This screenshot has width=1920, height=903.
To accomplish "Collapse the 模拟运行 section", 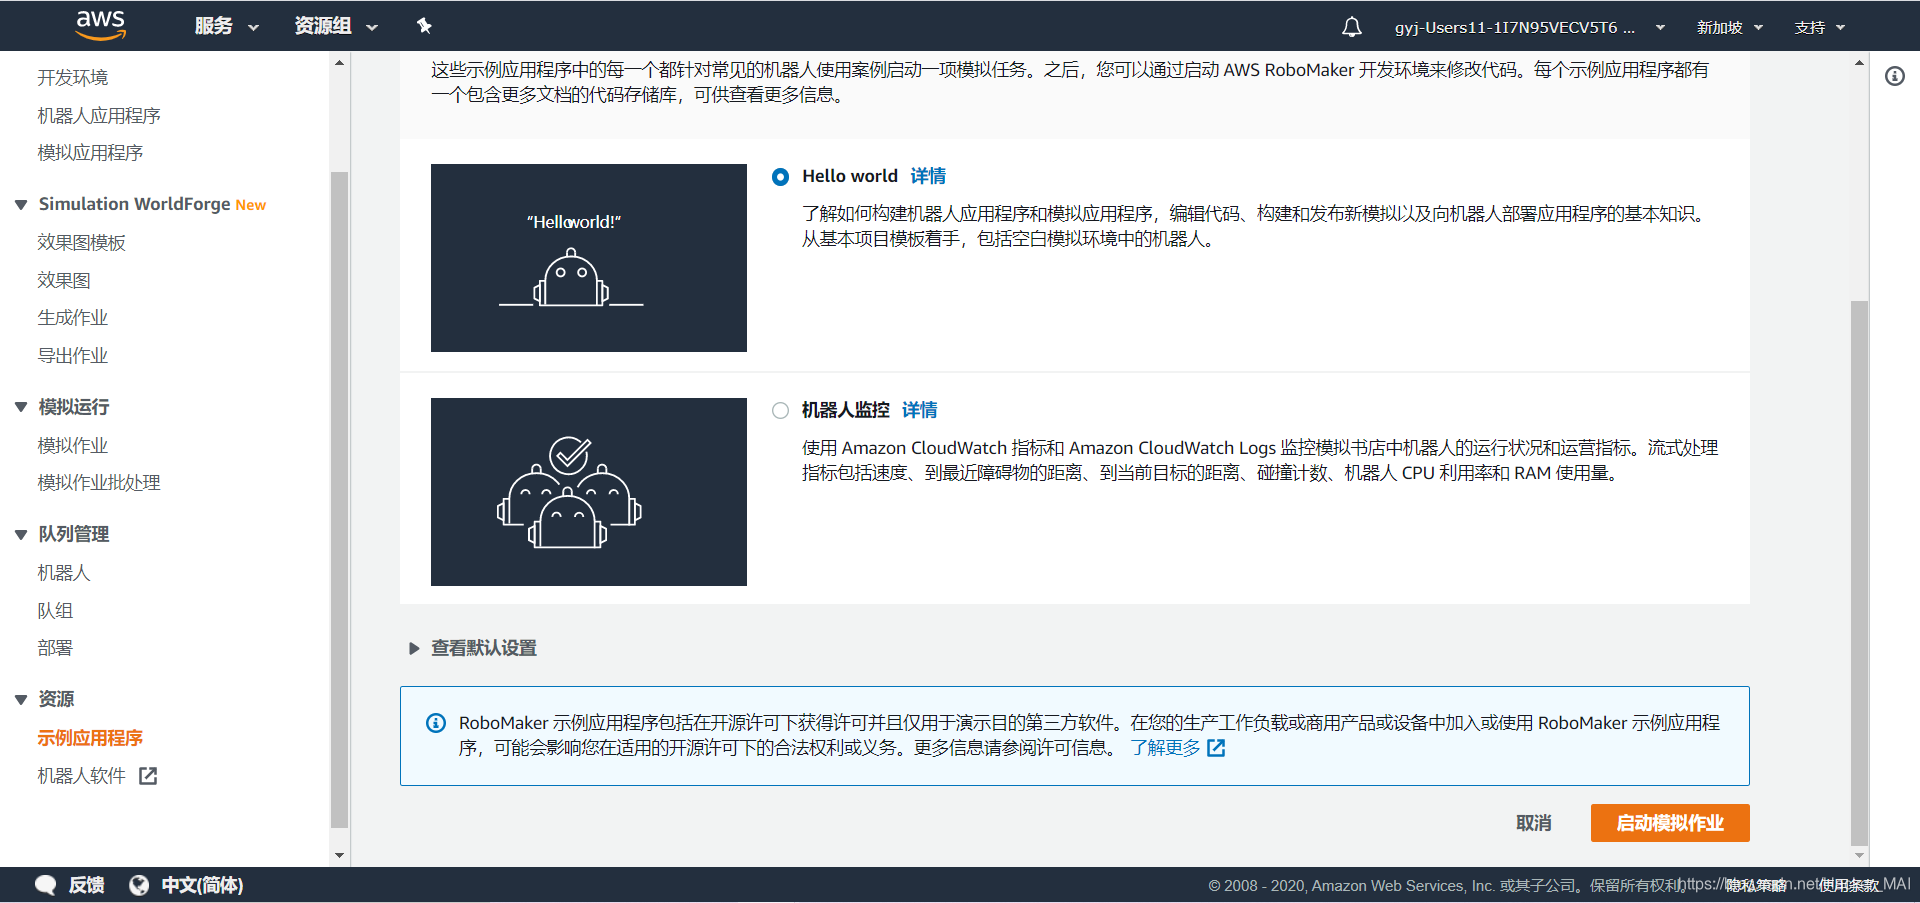I will [x=21, y=407].
